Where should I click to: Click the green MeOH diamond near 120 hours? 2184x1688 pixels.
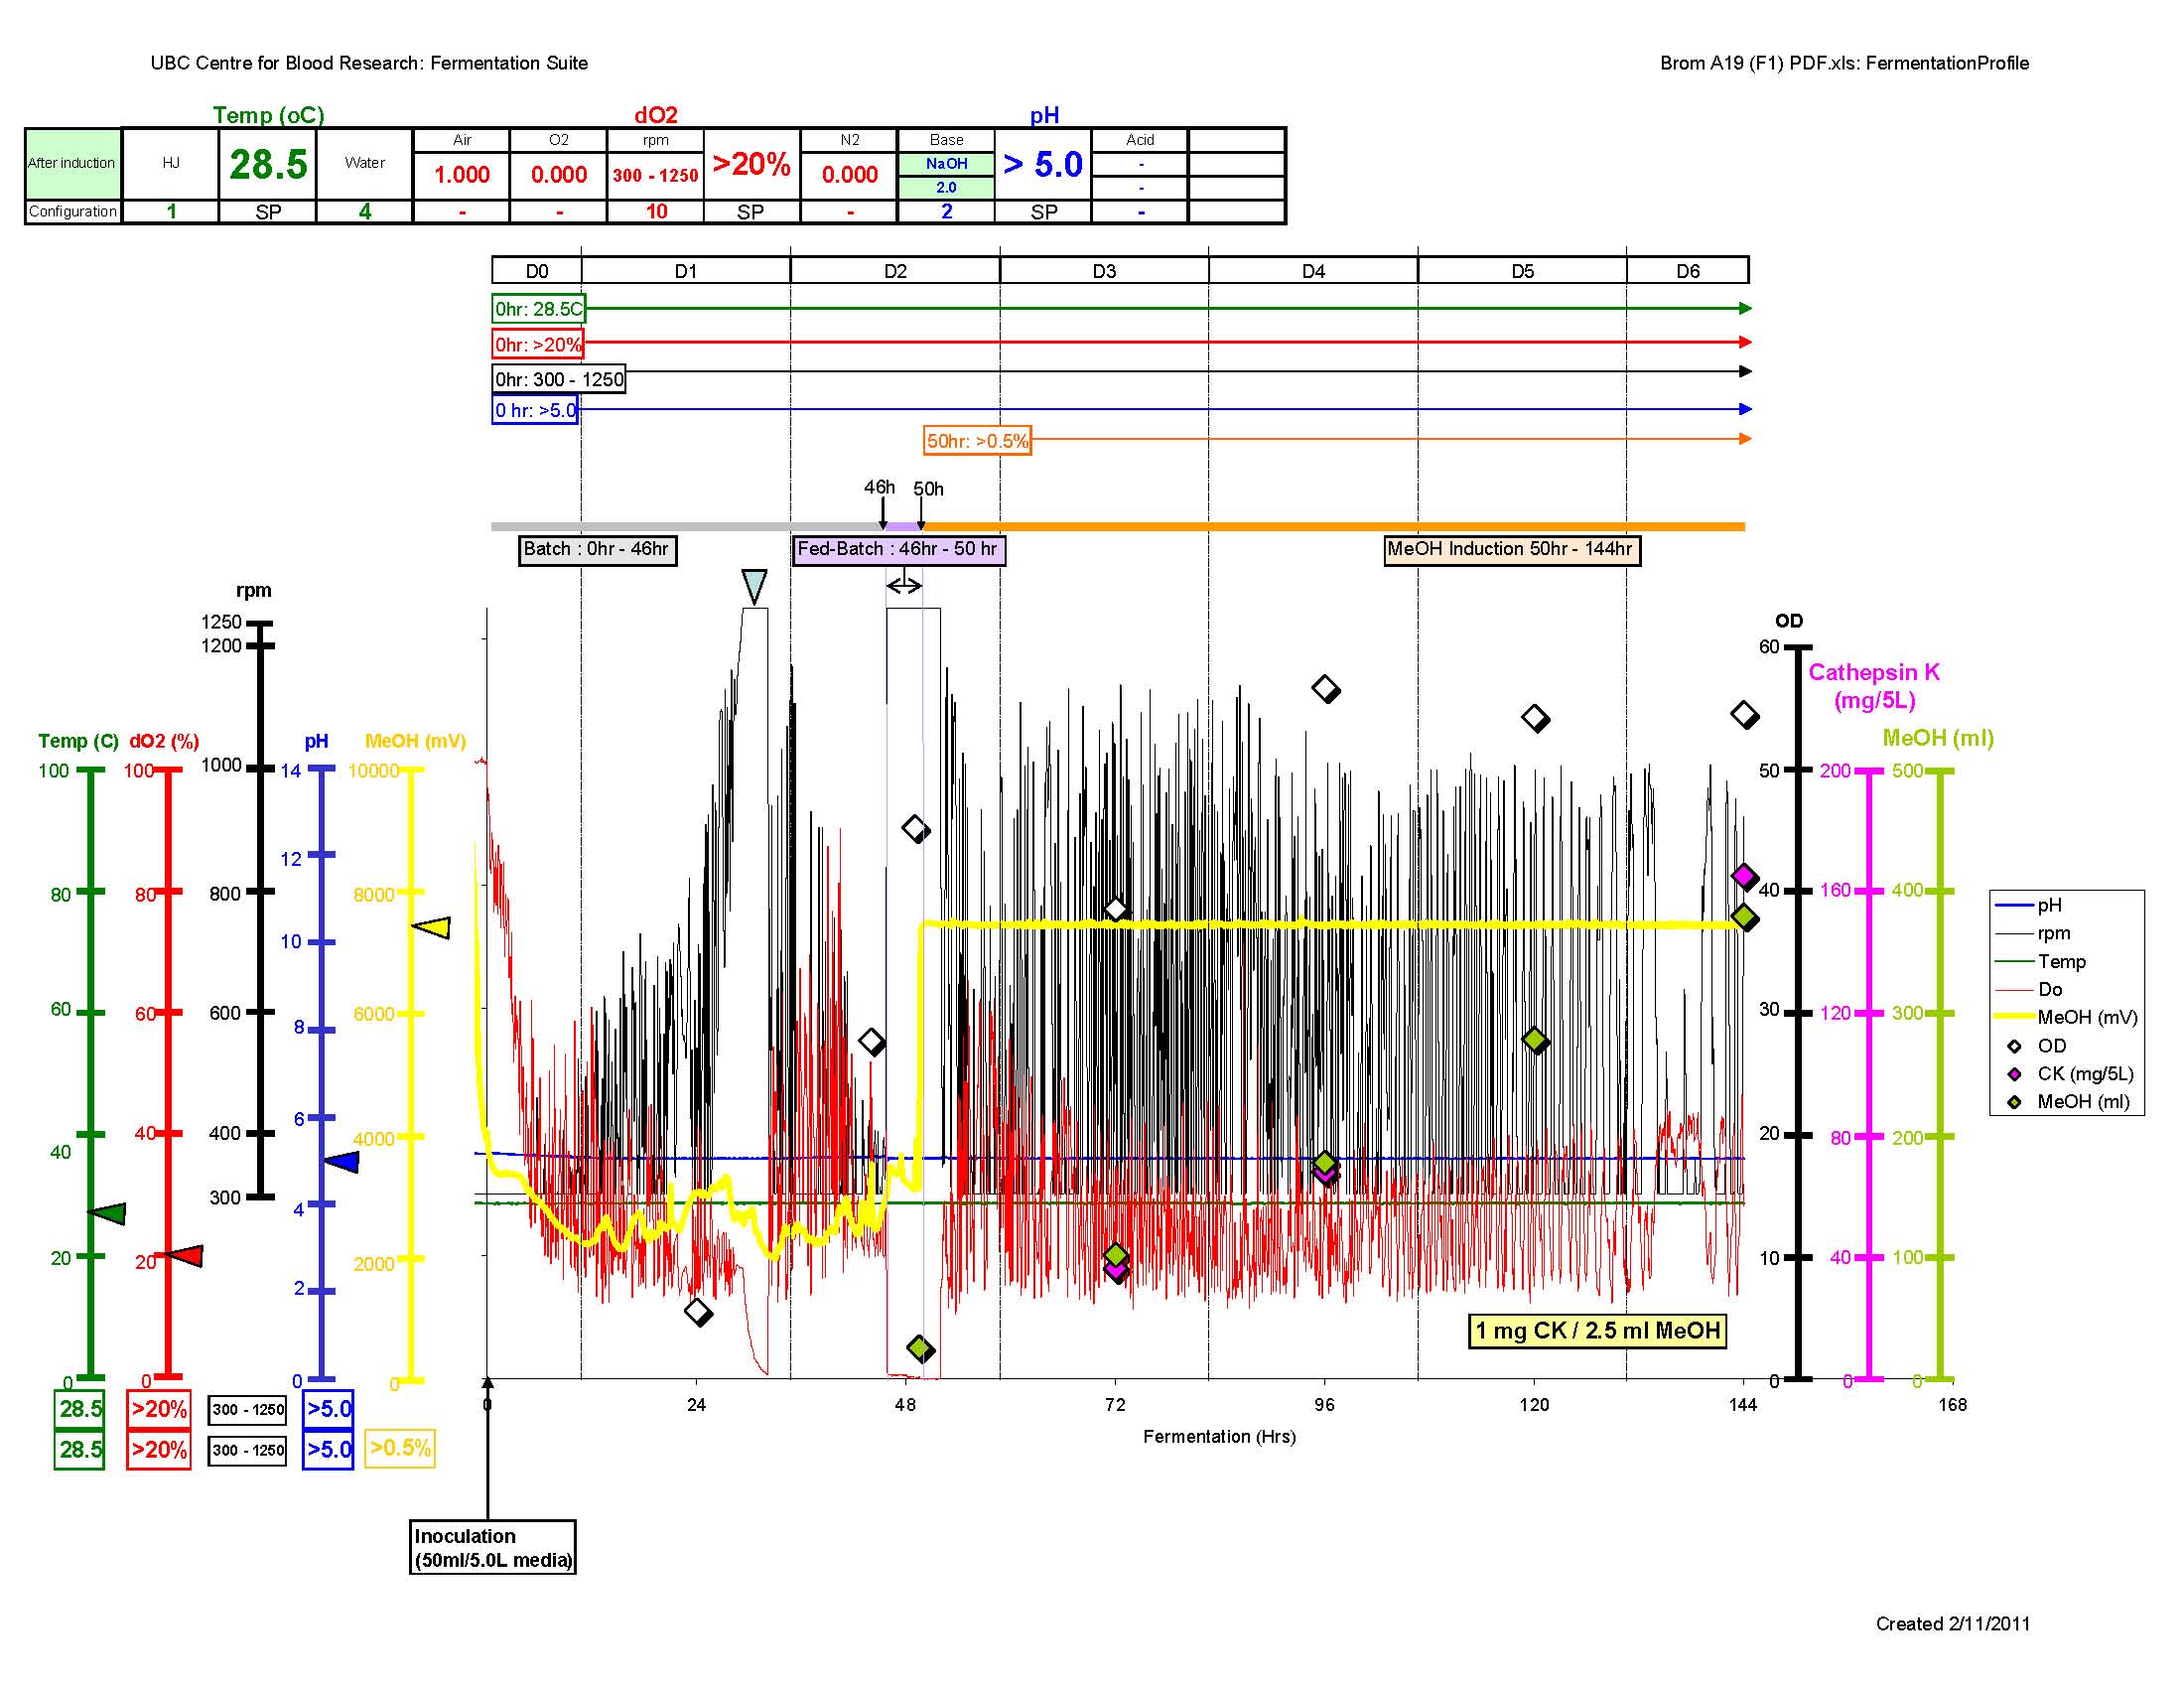(1535, 1040)
